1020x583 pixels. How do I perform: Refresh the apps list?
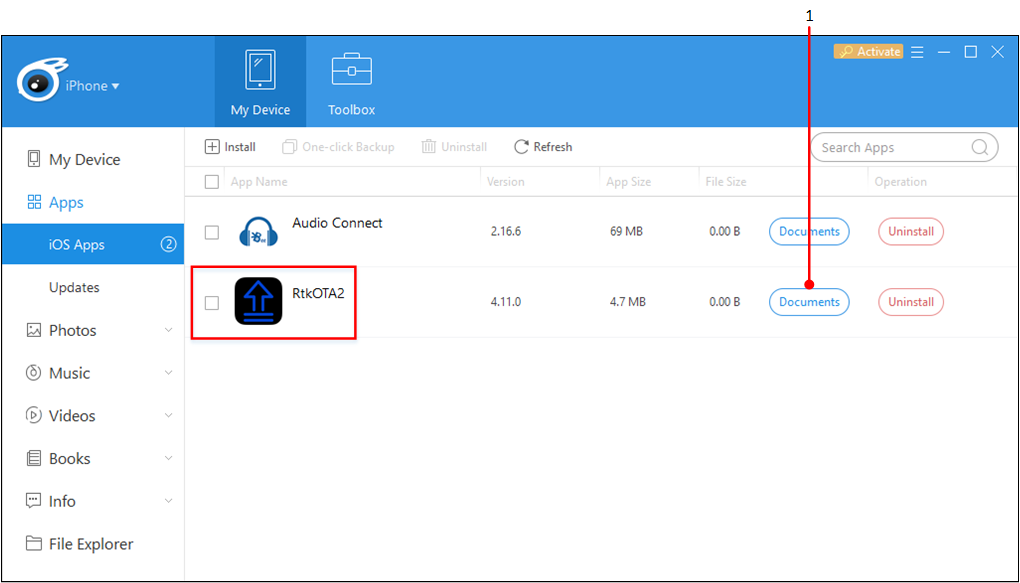coord(543,147)
